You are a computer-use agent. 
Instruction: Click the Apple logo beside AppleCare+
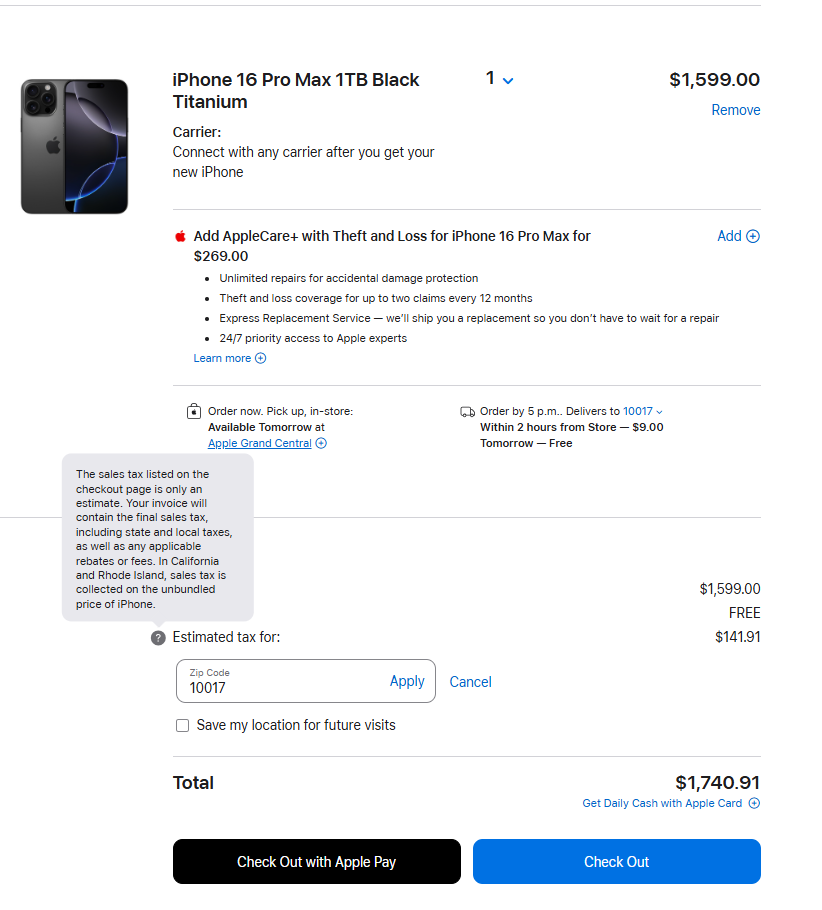tap(181, 237)
